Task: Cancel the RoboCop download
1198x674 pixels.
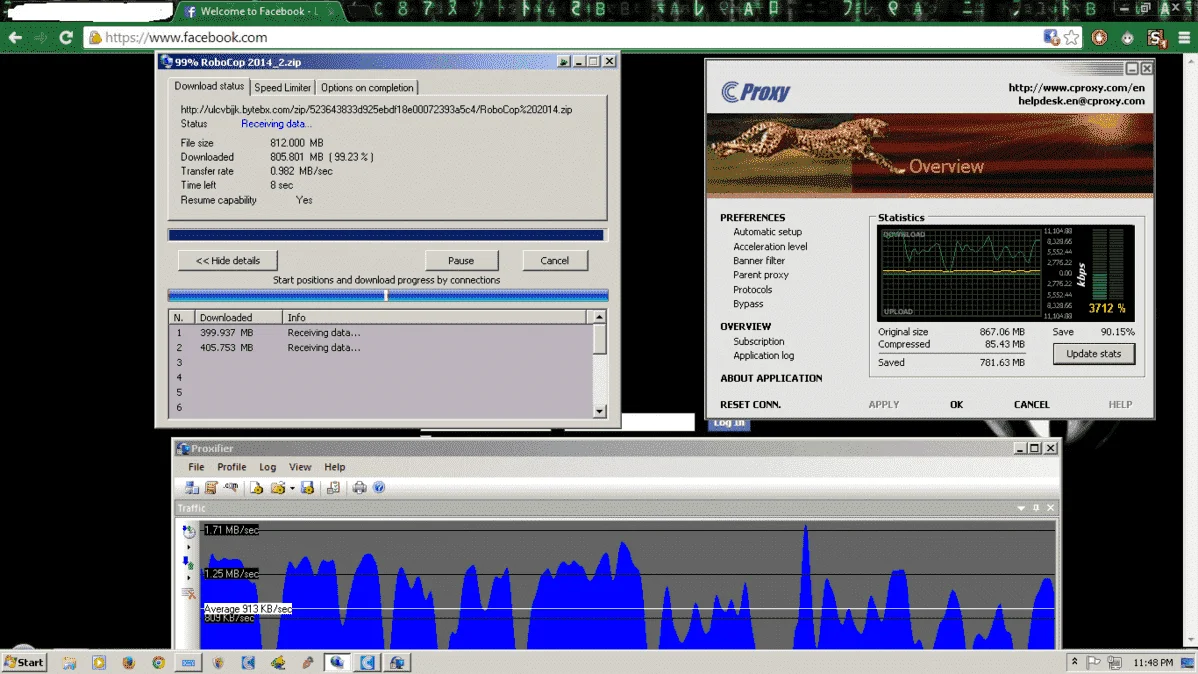Action: coord(555,261)
